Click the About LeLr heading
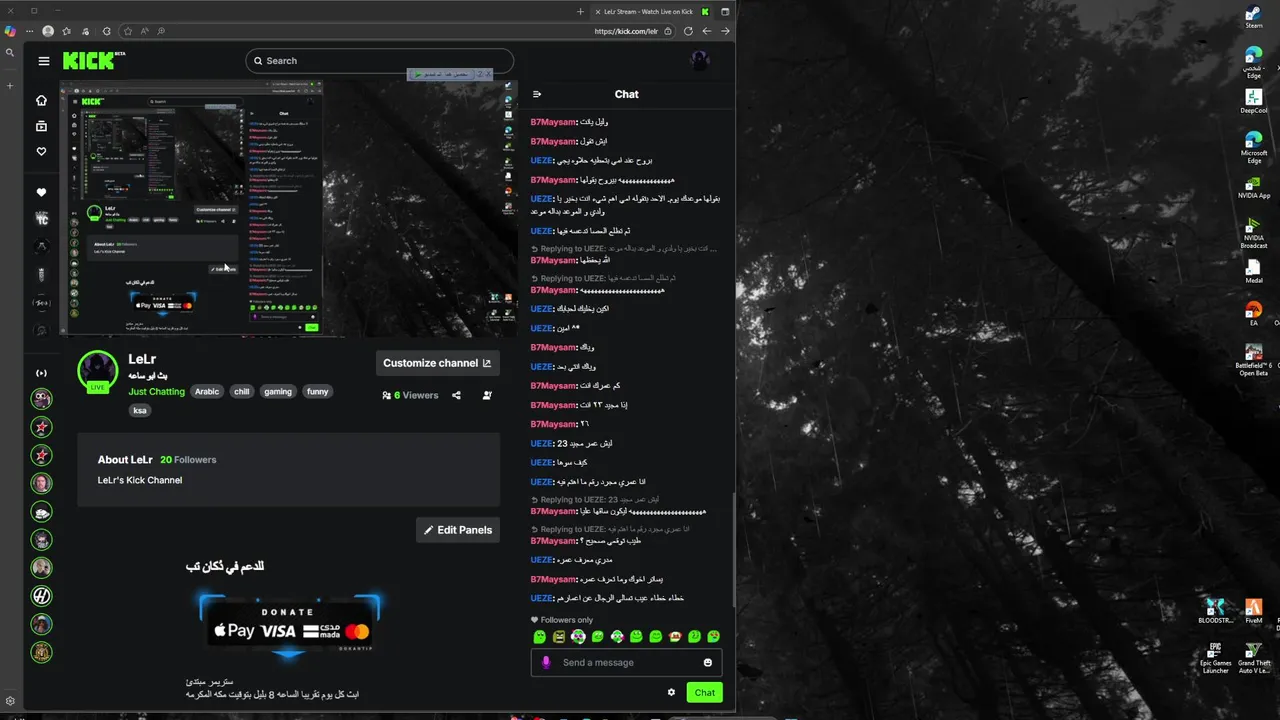 click(x=125, y=460)
